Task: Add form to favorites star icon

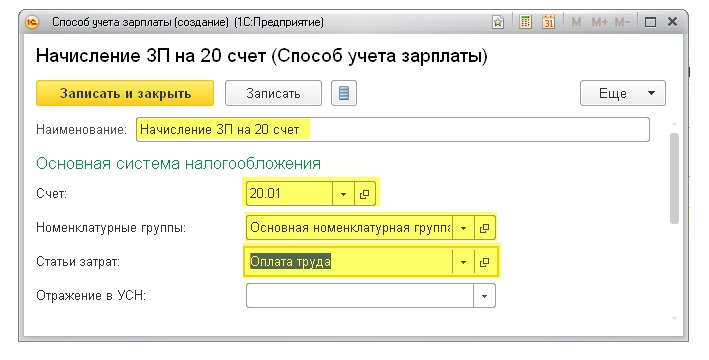Action: click(x=498, y=22)
